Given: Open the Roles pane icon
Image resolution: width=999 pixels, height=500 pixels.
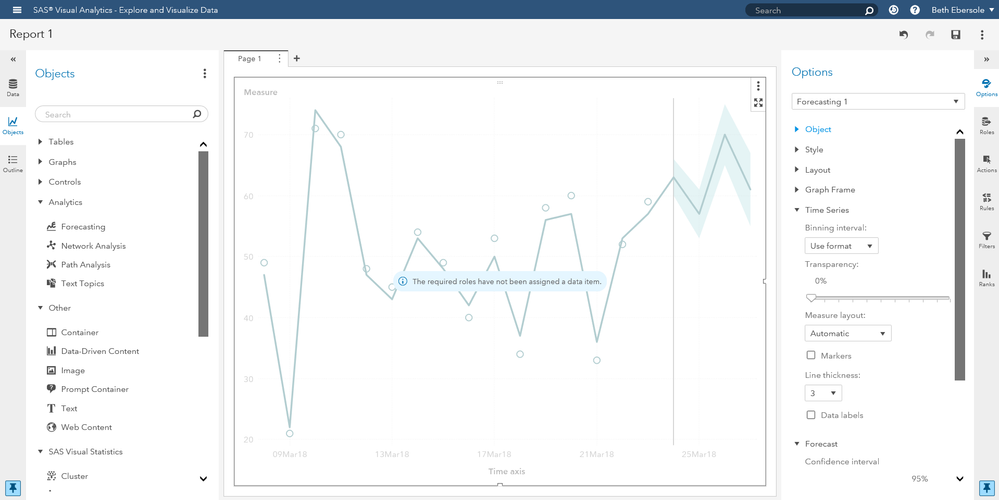Looking at the screenshot, I should 986,124.
